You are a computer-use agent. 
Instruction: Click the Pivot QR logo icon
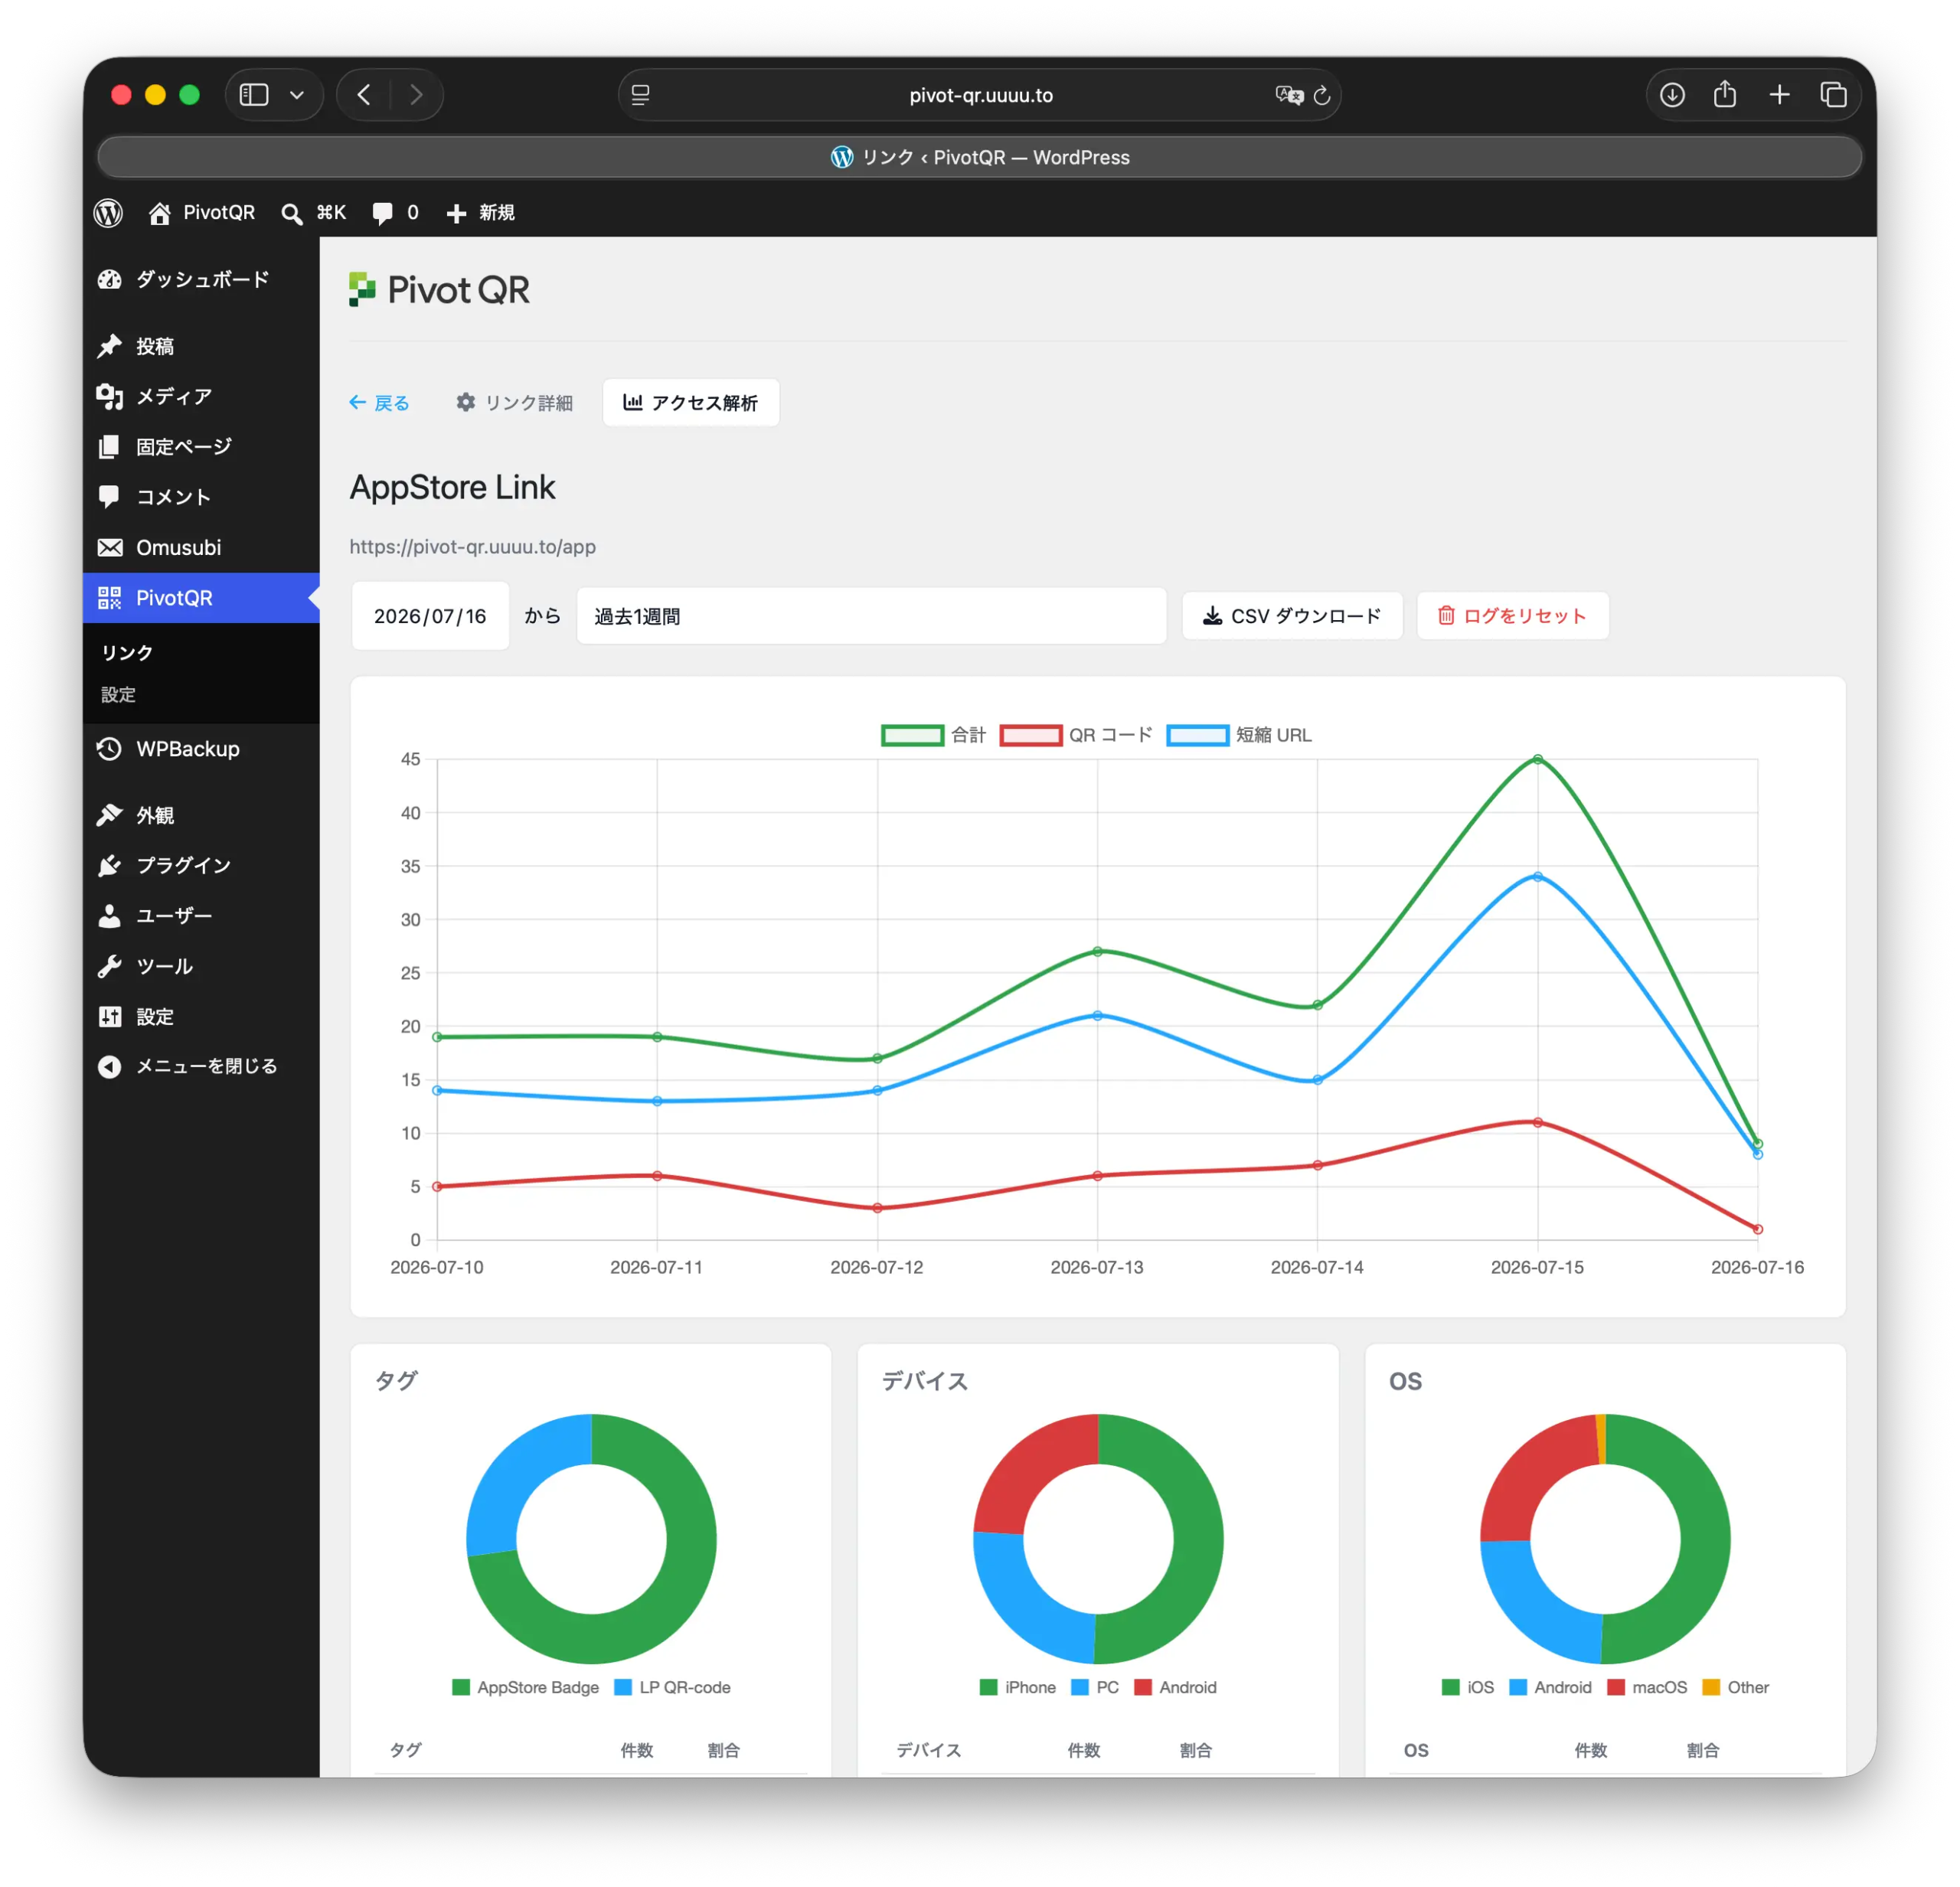click(362, 289)
